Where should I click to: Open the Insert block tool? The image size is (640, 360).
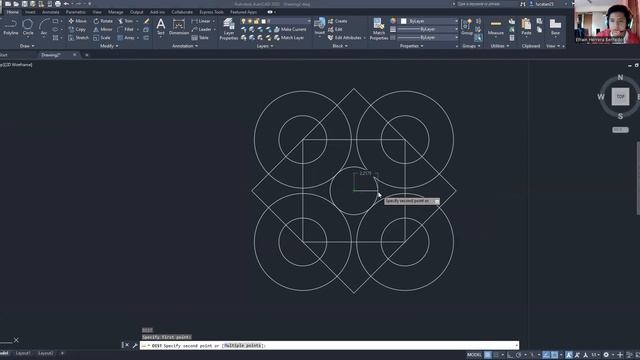coord(320,26)
